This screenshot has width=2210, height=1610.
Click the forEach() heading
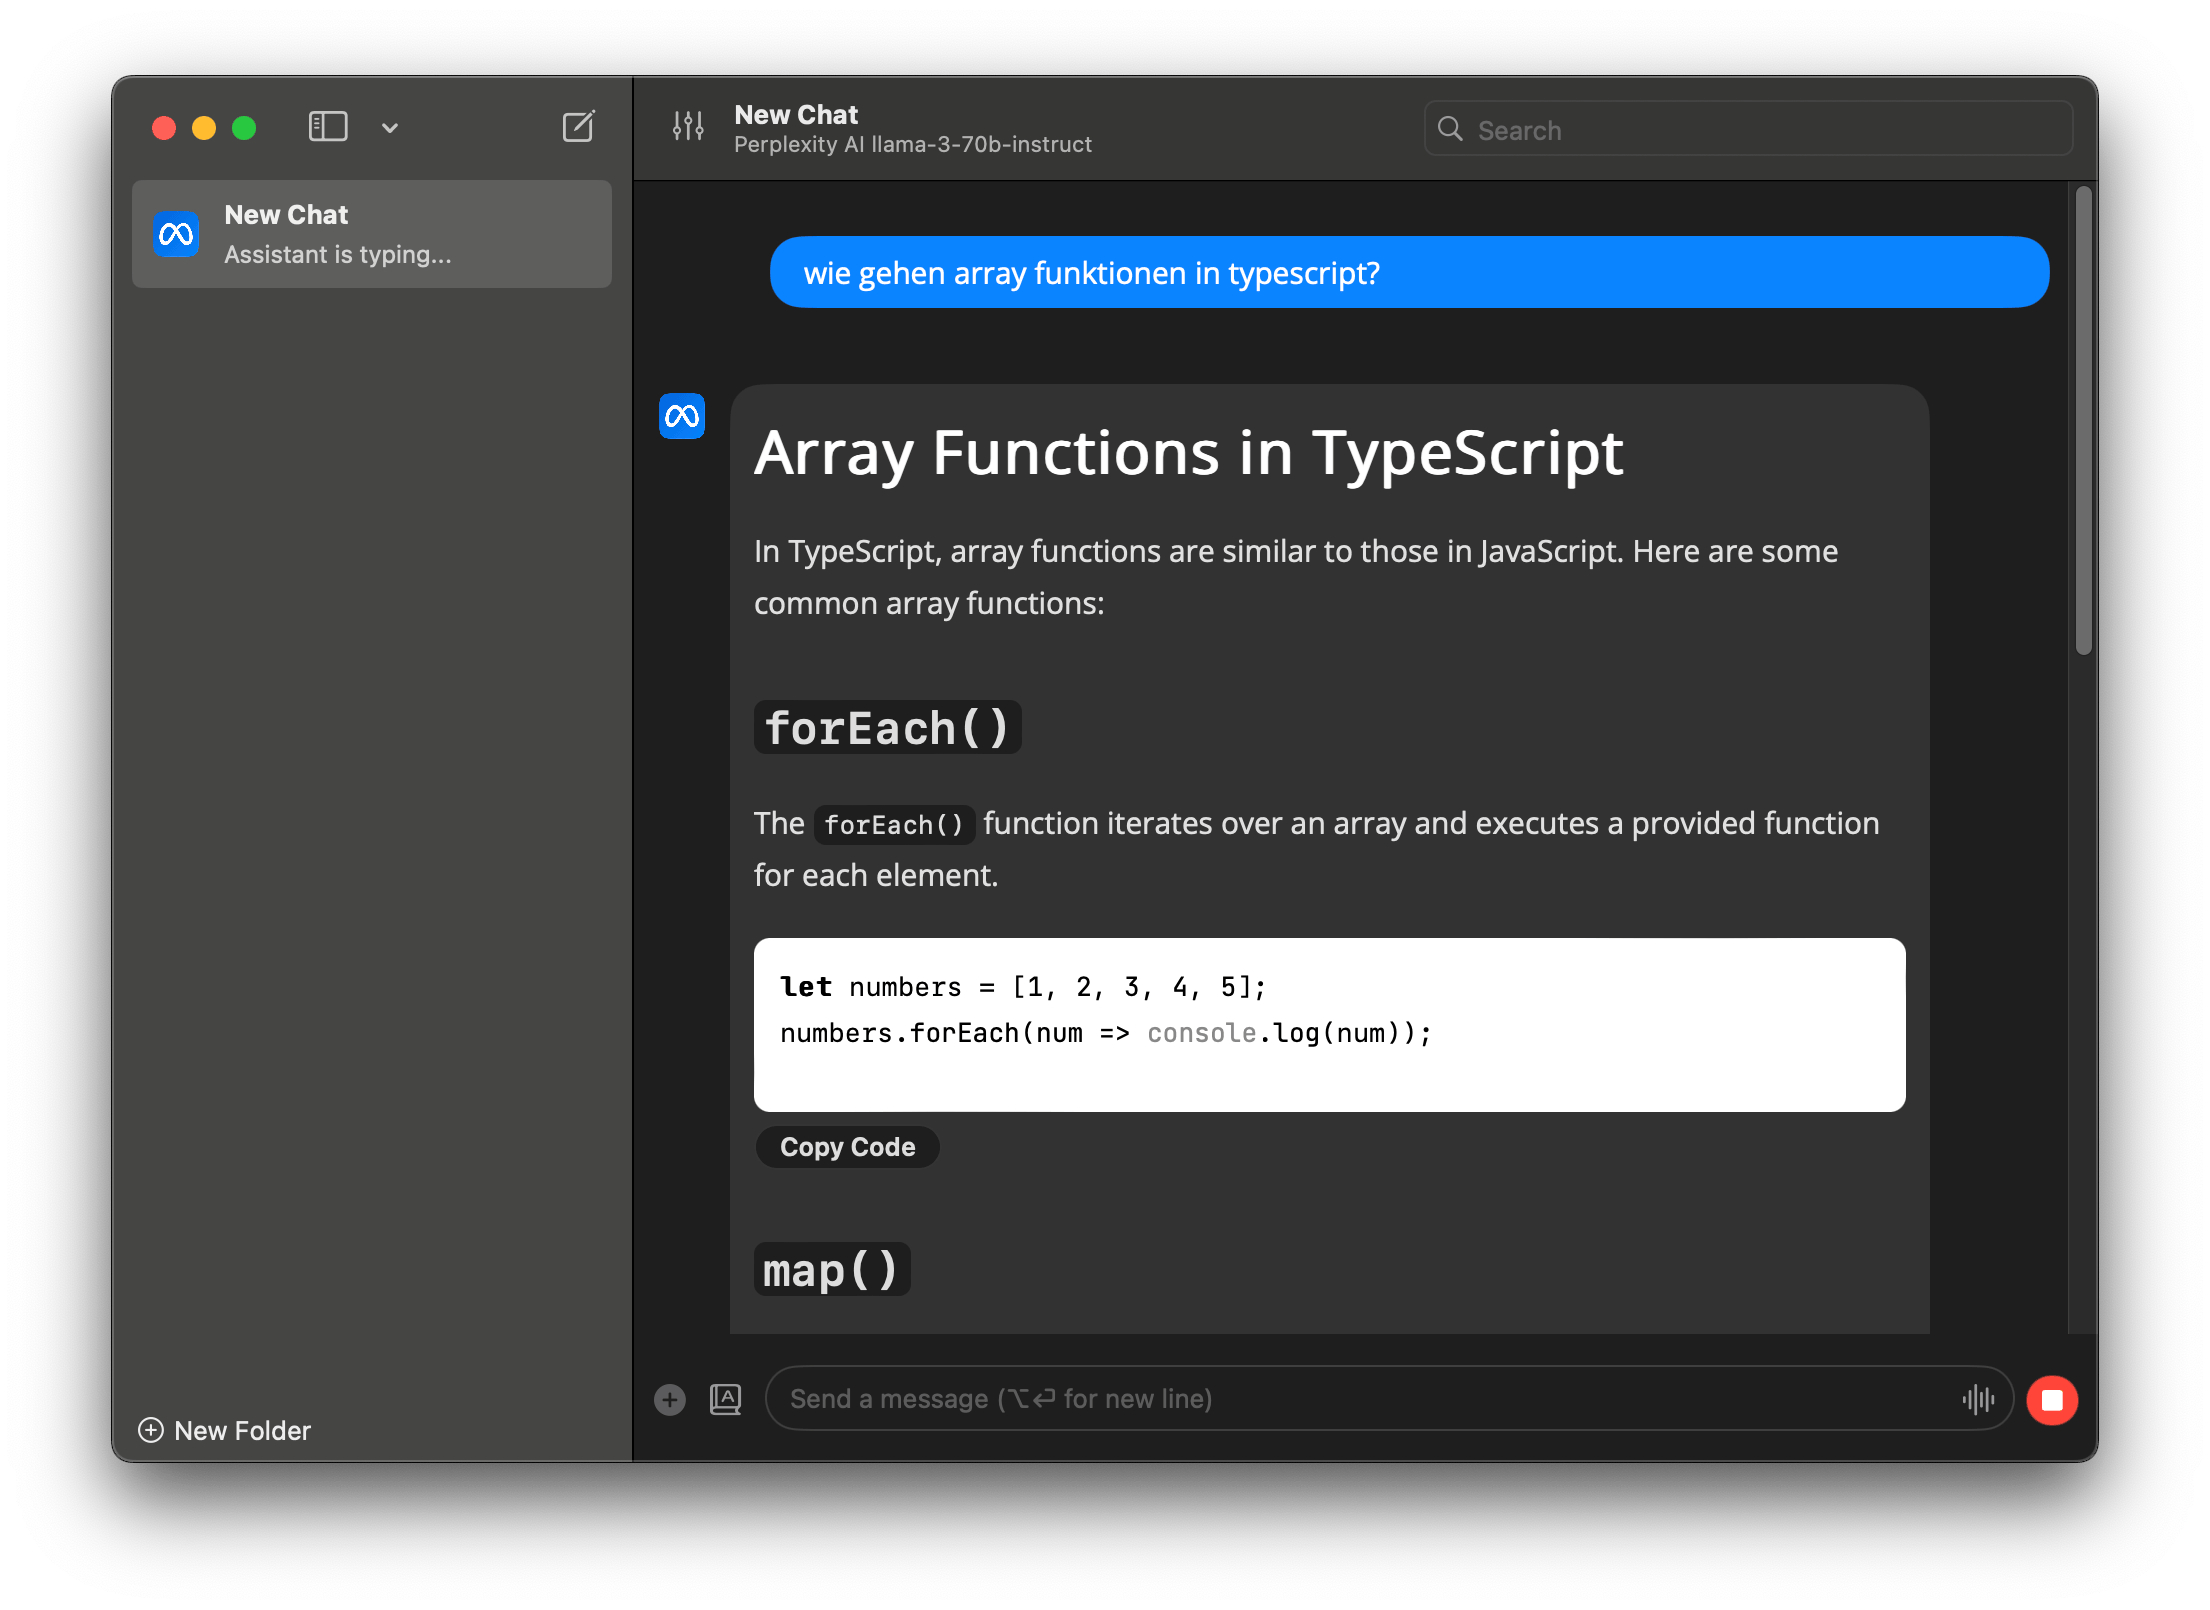[x=887, y=727]
